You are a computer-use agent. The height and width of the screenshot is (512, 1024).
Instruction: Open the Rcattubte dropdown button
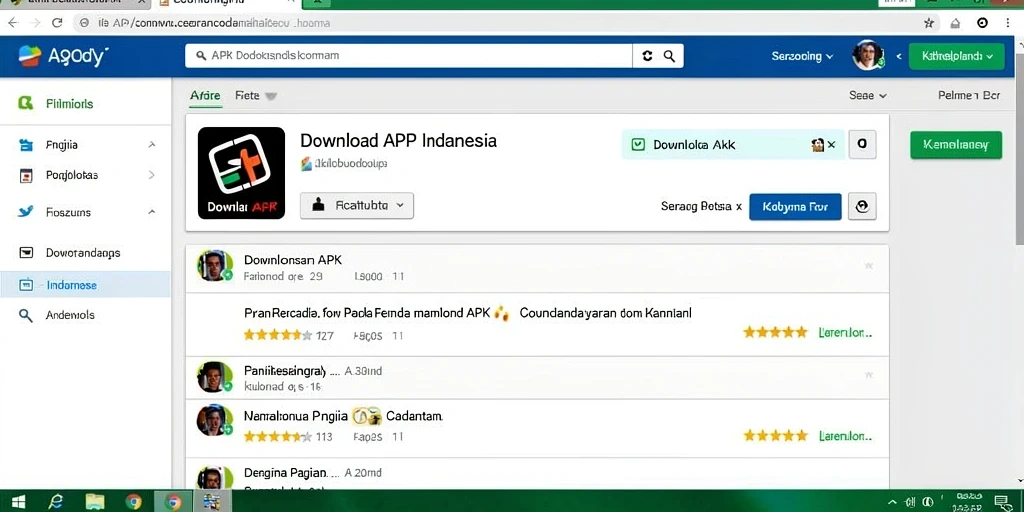click(357, 205)
